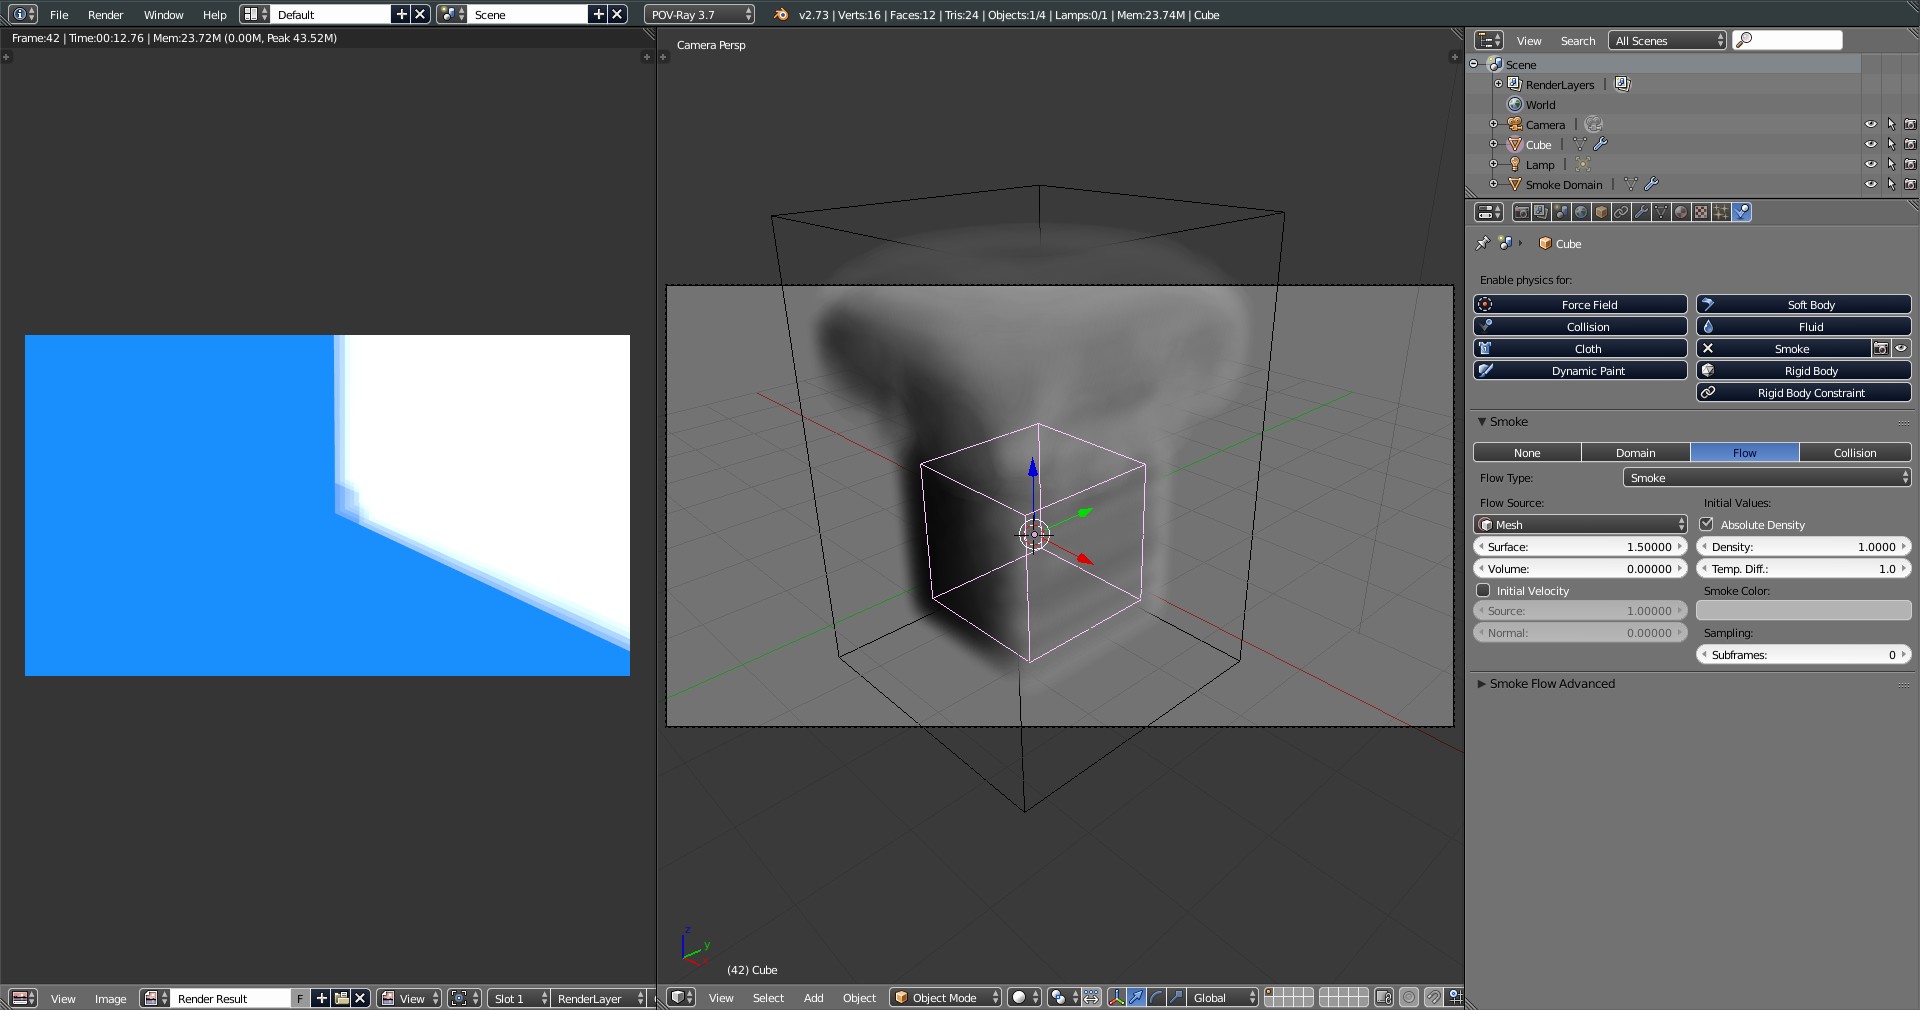Click the Material properties tab icon
This screenshot has width=1920, height=1010.
(x=1681, y=212)
